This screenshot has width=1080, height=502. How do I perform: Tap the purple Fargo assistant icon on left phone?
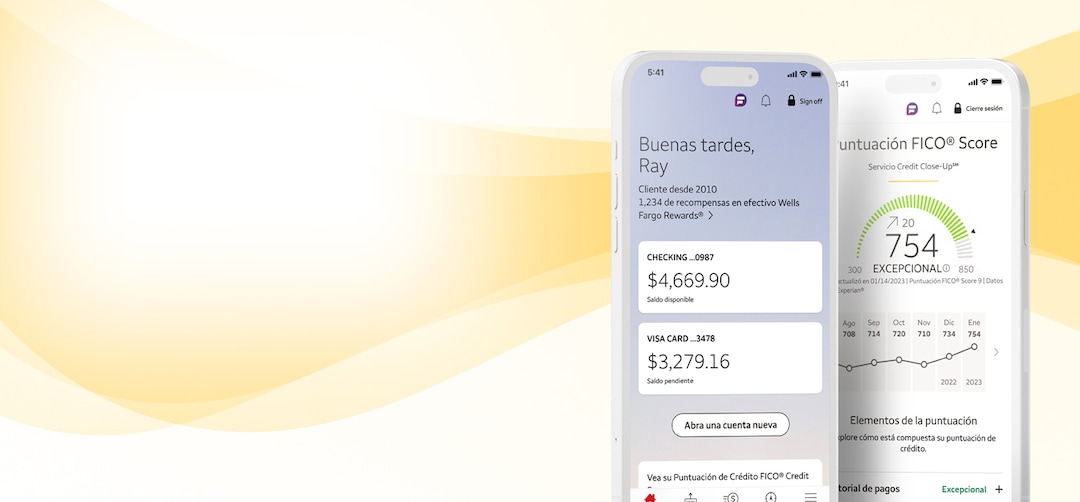pos(740,101)
